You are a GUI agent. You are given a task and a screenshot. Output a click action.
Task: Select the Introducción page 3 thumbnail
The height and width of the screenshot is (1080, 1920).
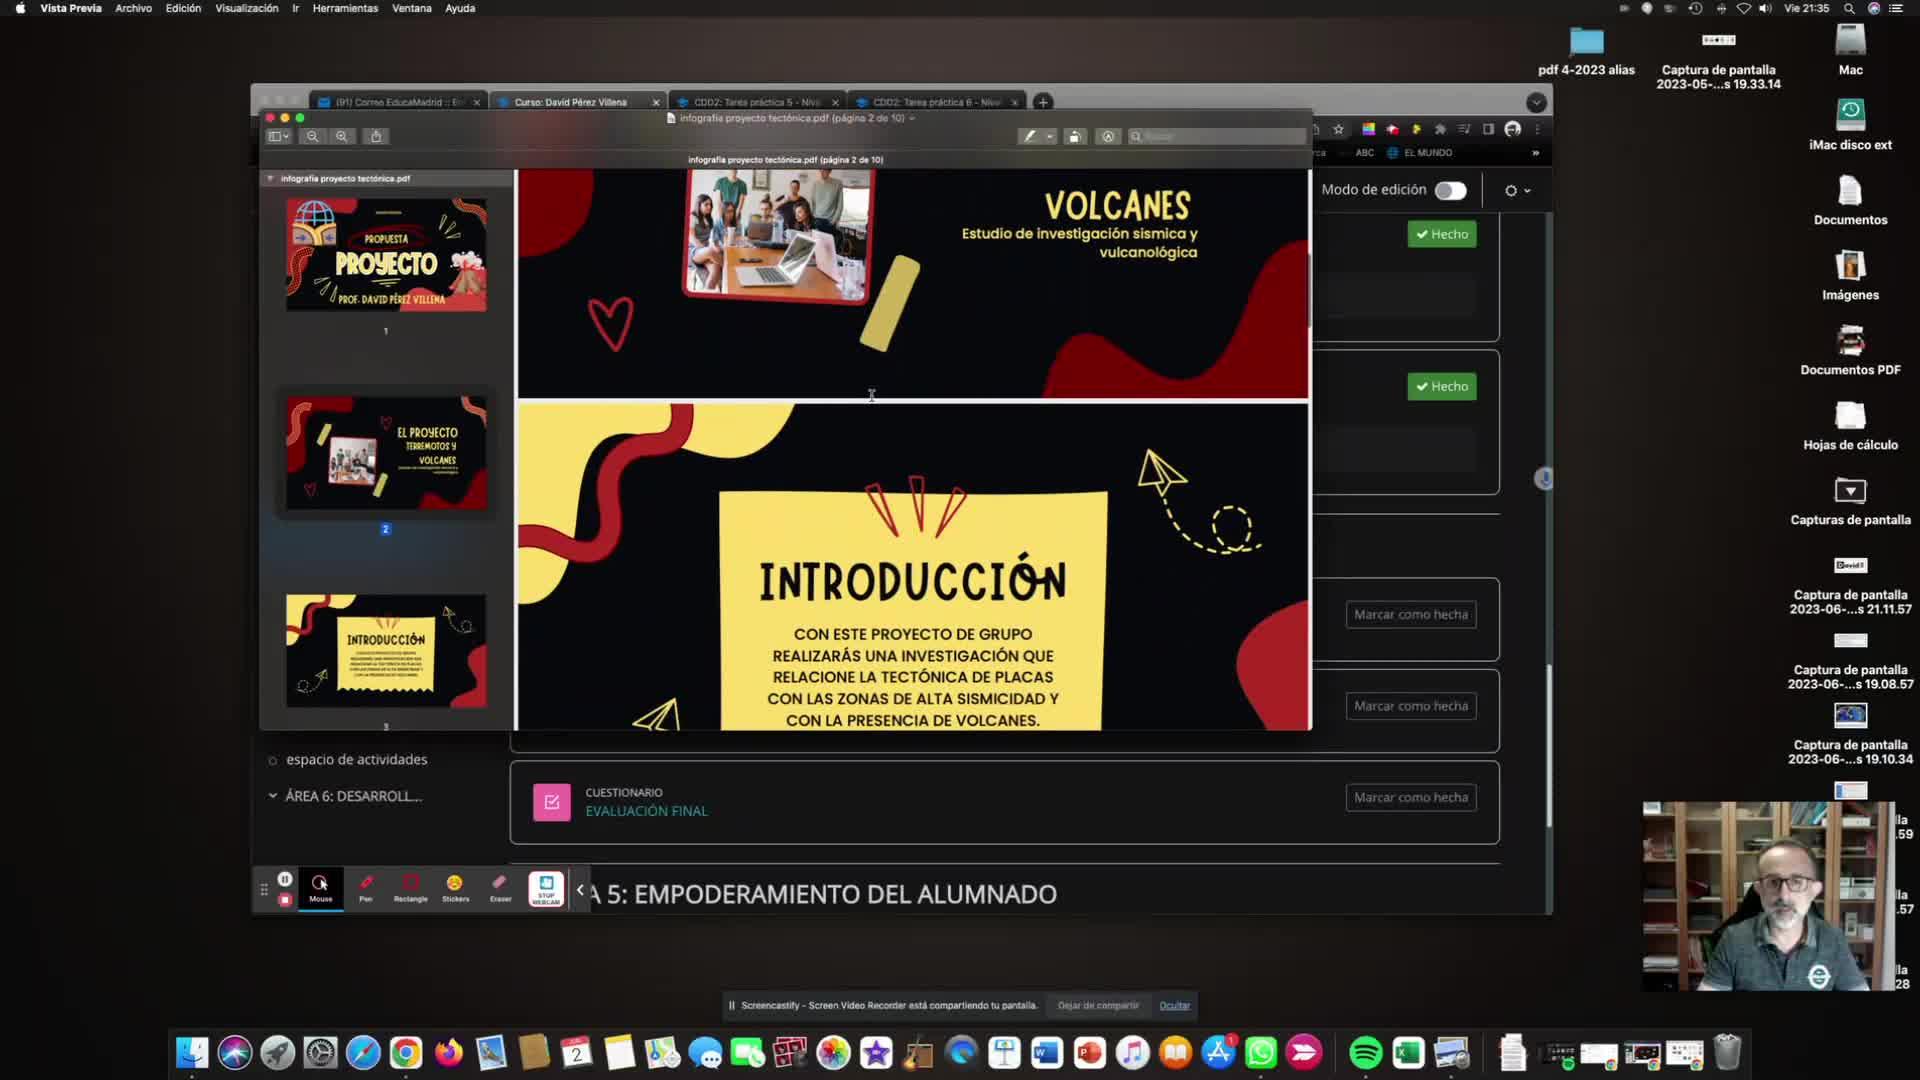(386, 651)
